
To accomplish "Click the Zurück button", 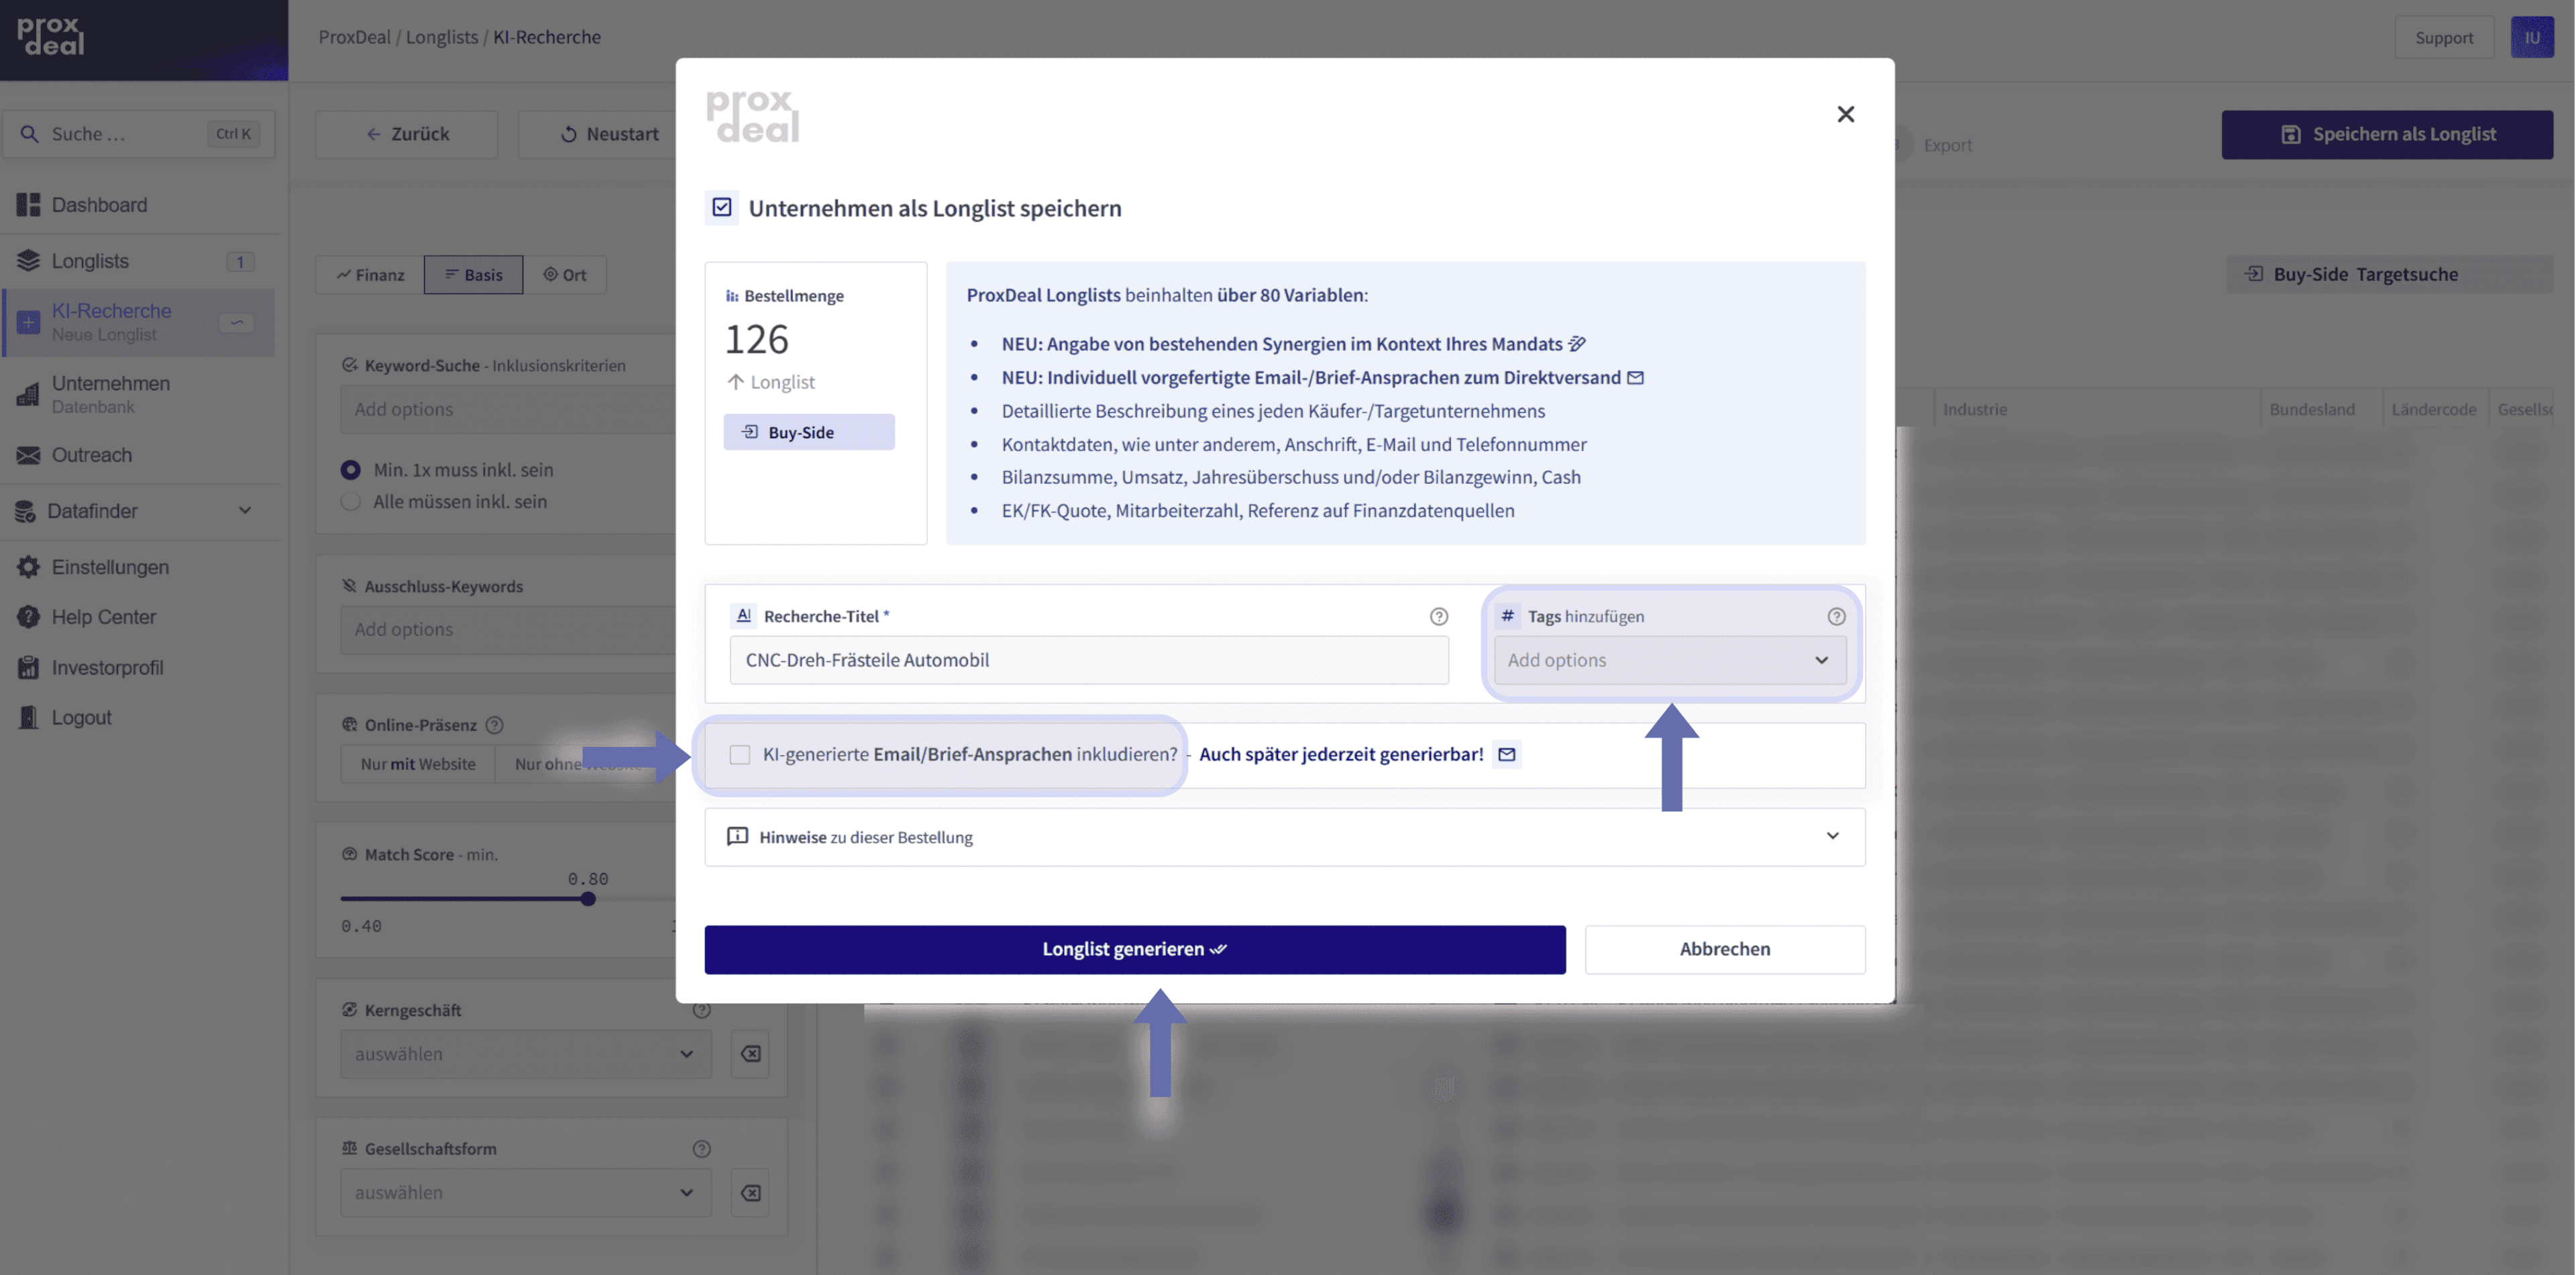I will [x=406, y=134].
